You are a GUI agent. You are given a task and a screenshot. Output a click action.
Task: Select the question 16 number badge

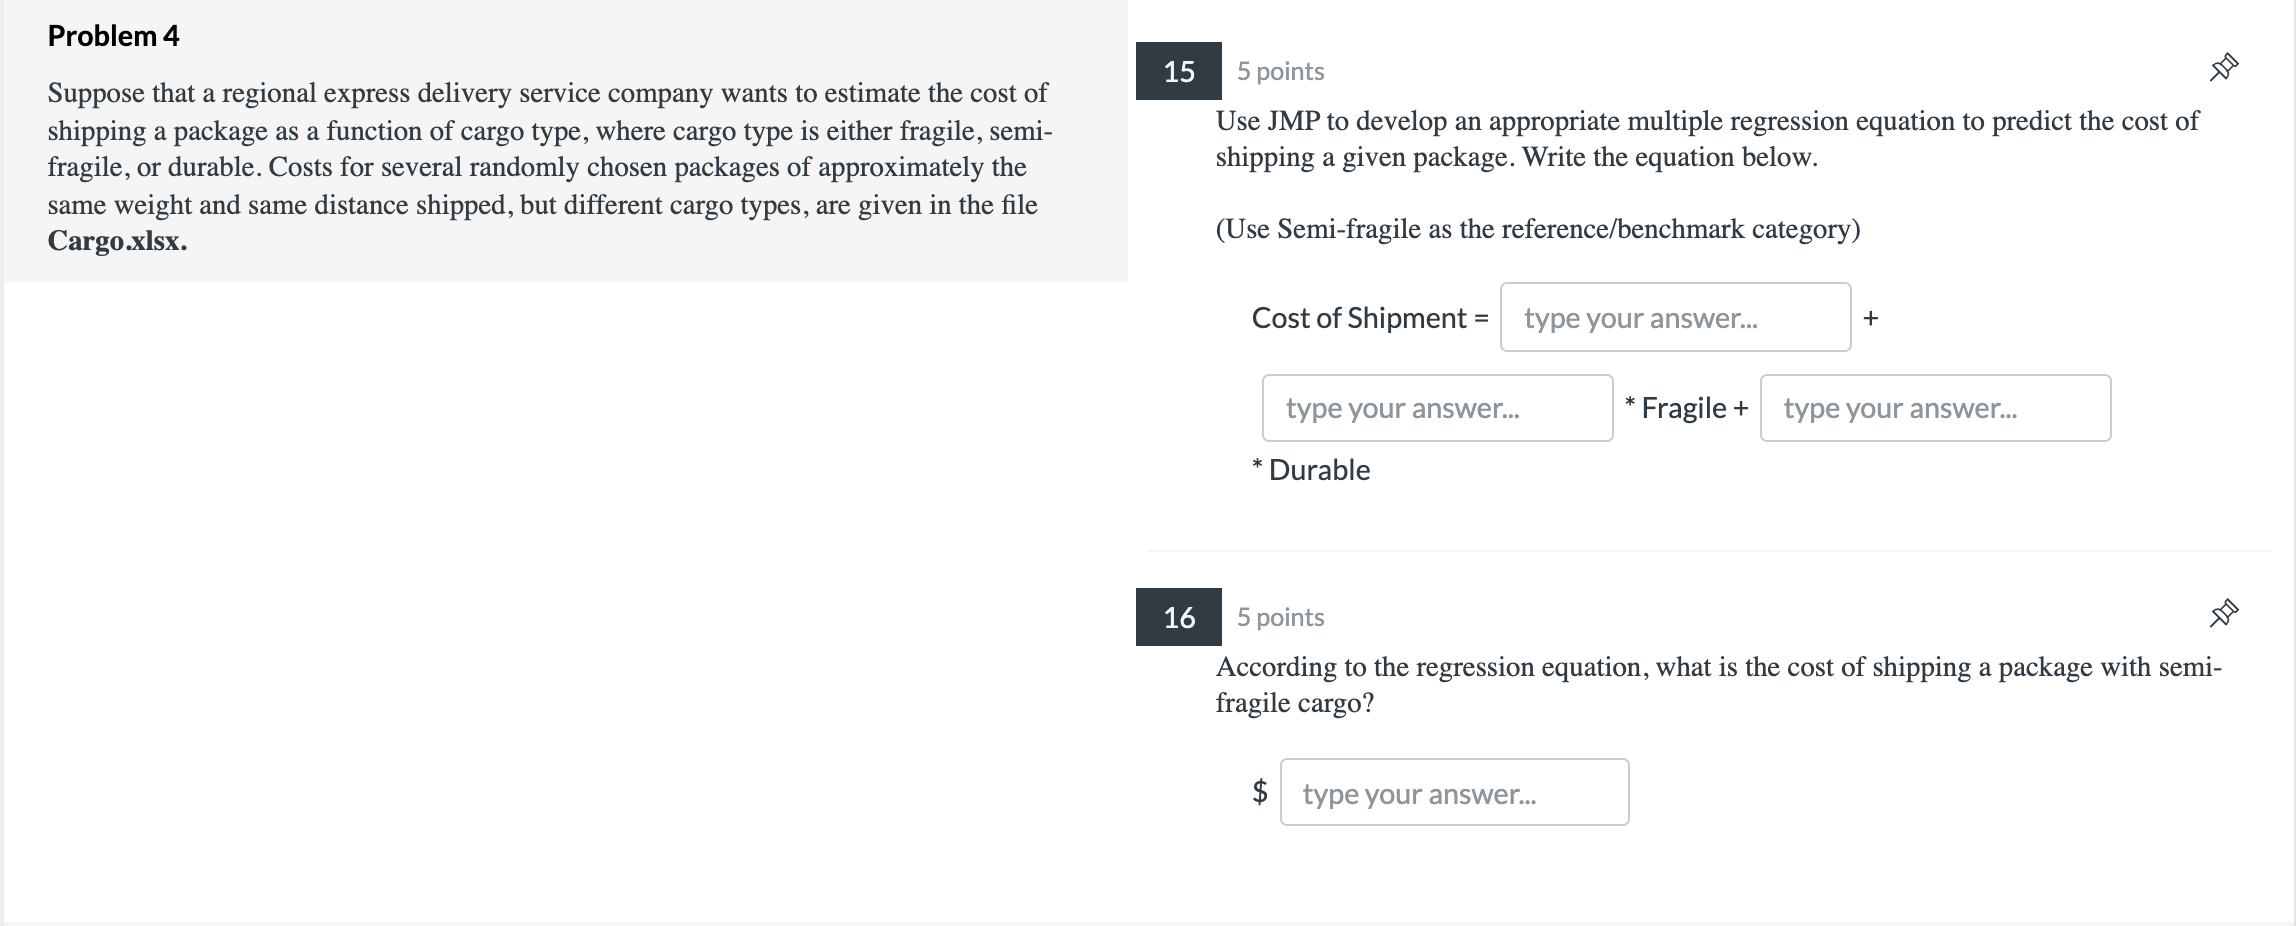(x=1178, y=617)
